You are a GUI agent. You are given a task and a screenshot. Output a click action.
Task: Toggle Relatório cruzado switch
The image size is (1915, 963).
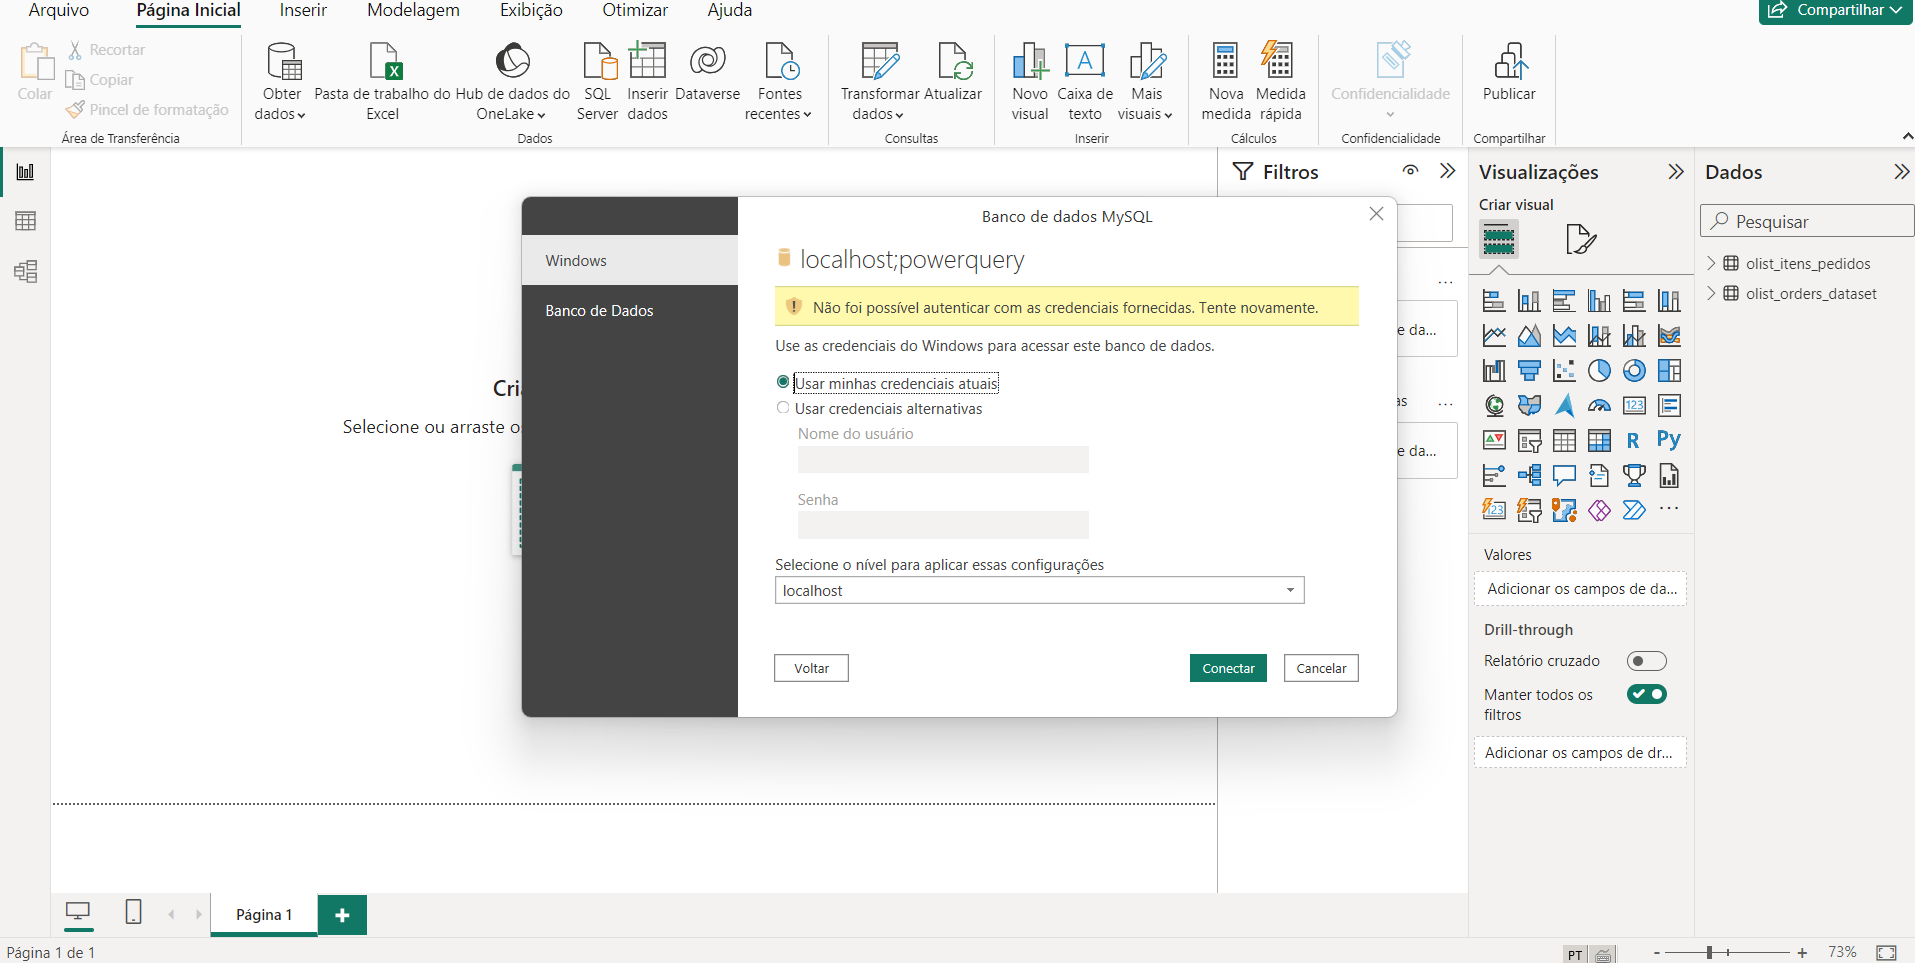coord(1646,661)
